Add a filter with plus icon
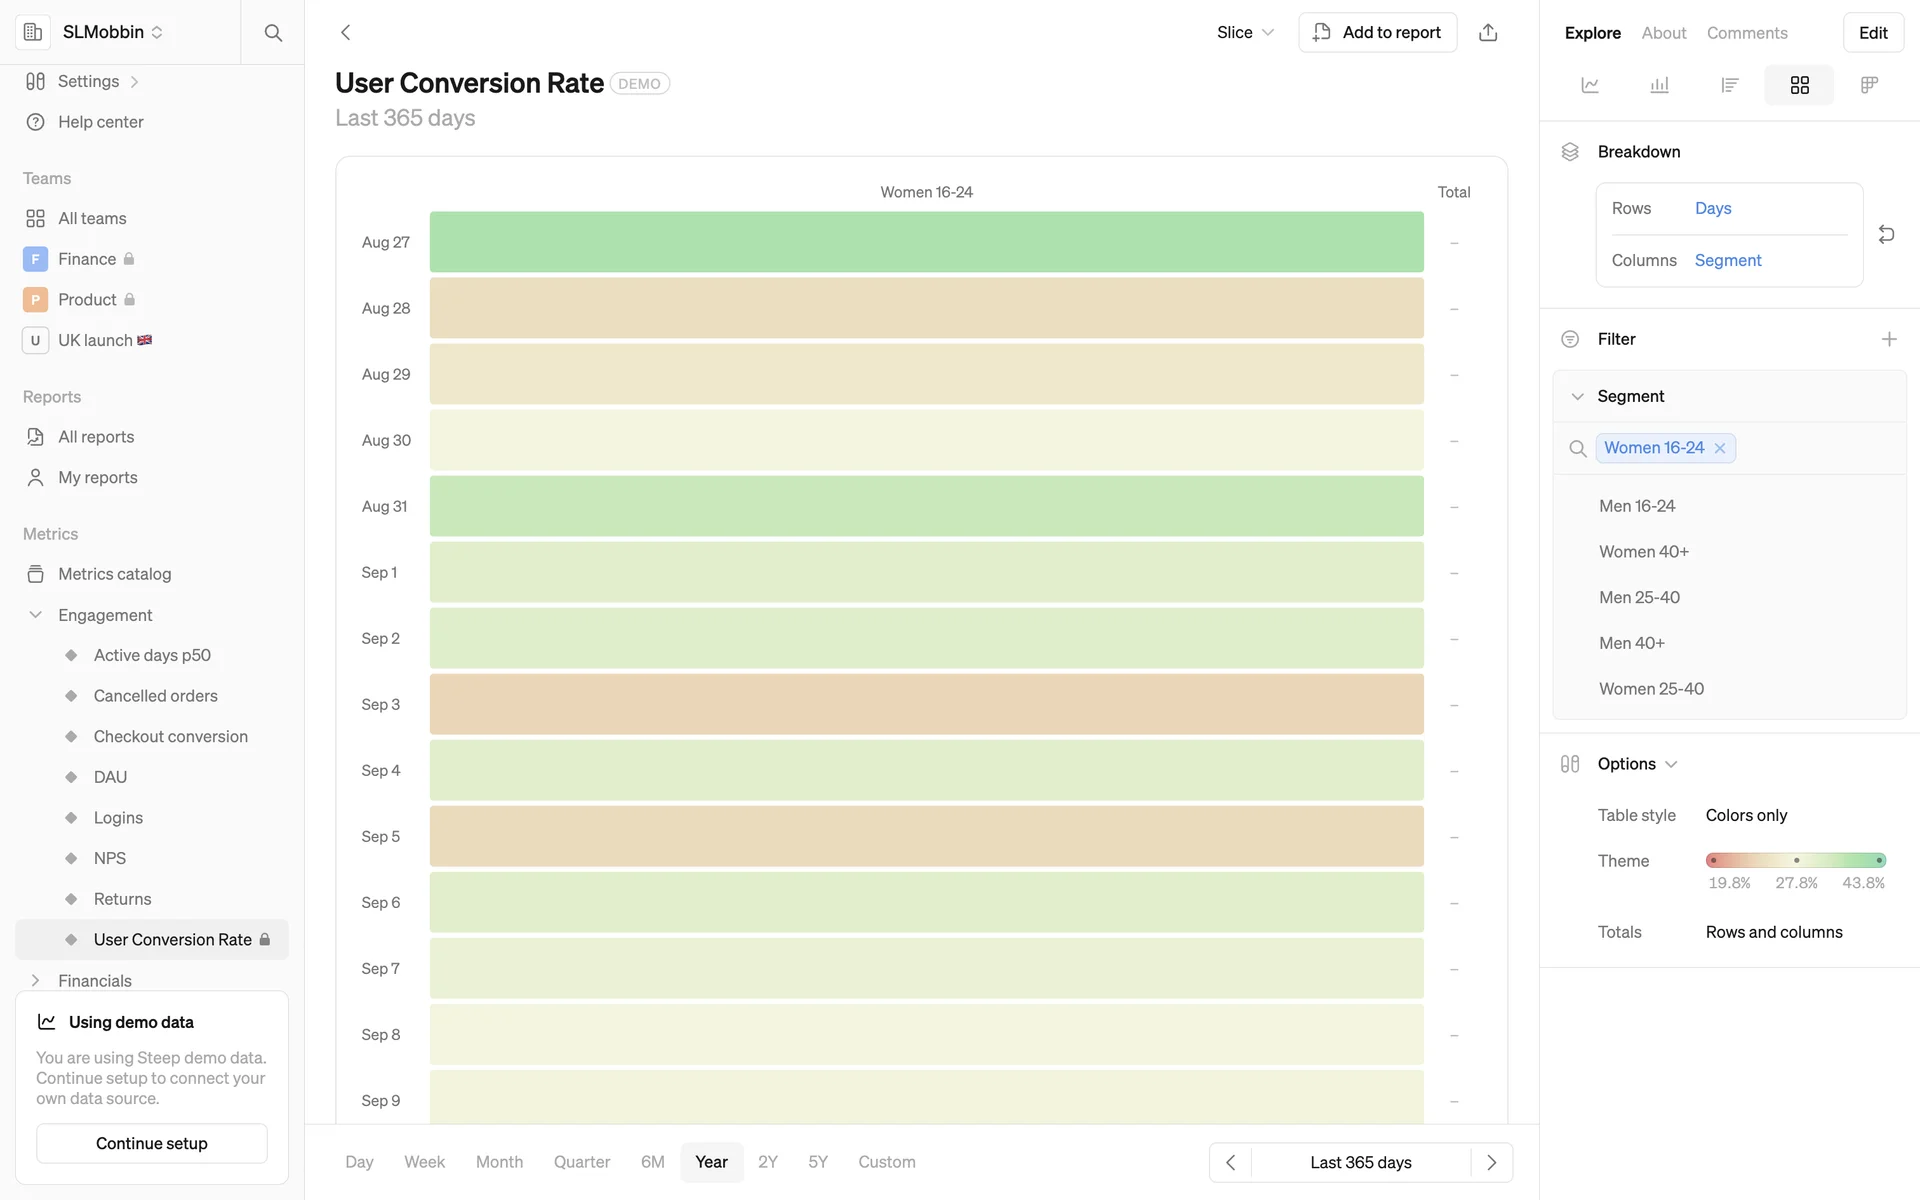1920x1200 pixels. click(1889, 339)
